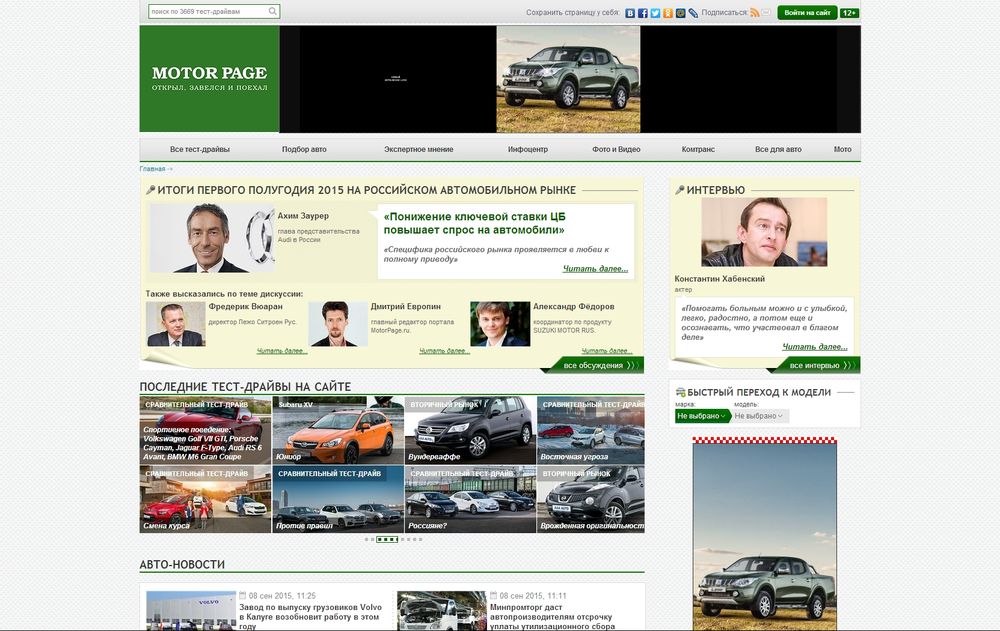Share page via Moy Mir icon
Viewport: 1000px width, 631px height.
pyautogui.click(x=680, y=13)
